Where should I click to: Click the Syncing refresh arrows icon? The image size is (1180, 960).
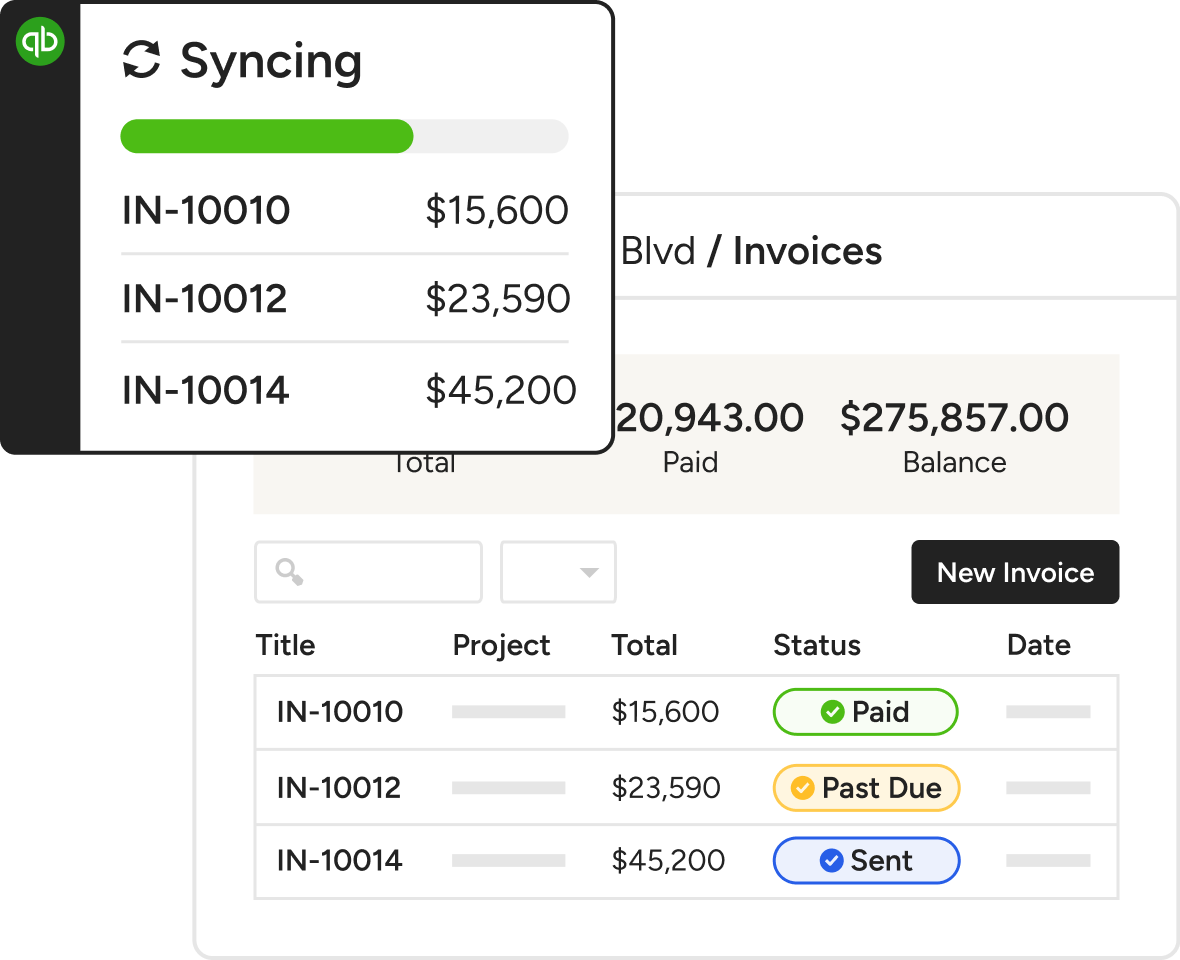pyautogui.click(x=141, y=60)
